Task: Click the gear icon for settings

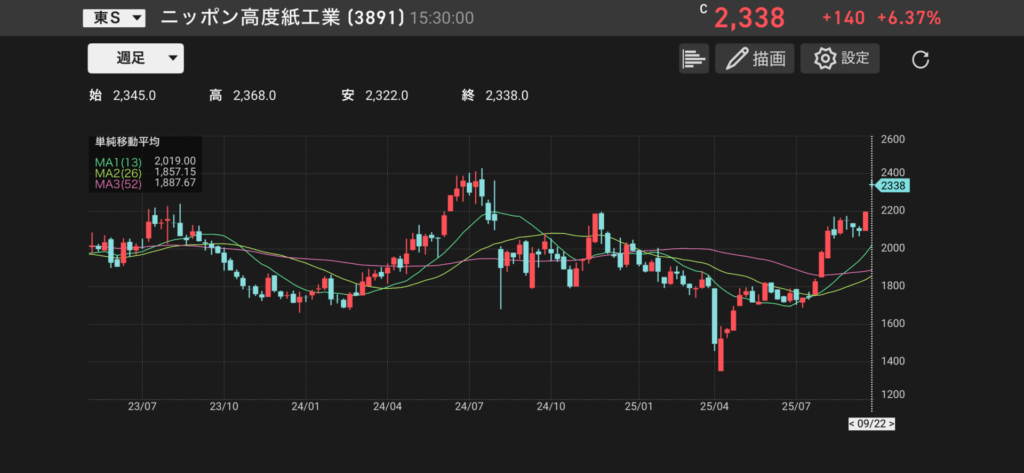Action: click(x=825, y=59)
